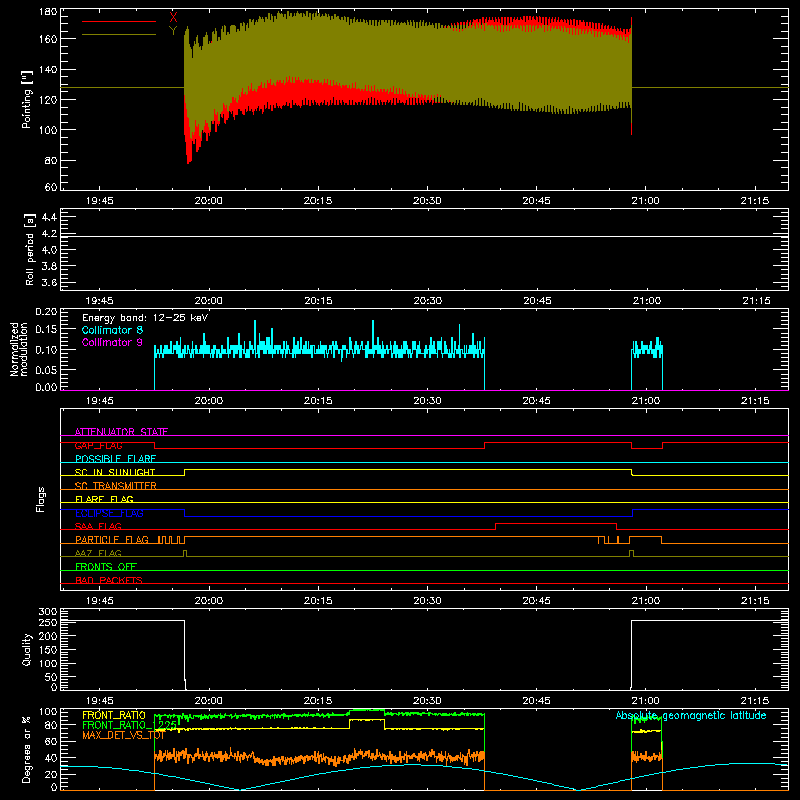800x800 pixels.
Task: Click the 0.20 tick on modulation axis
Action: 46,311
